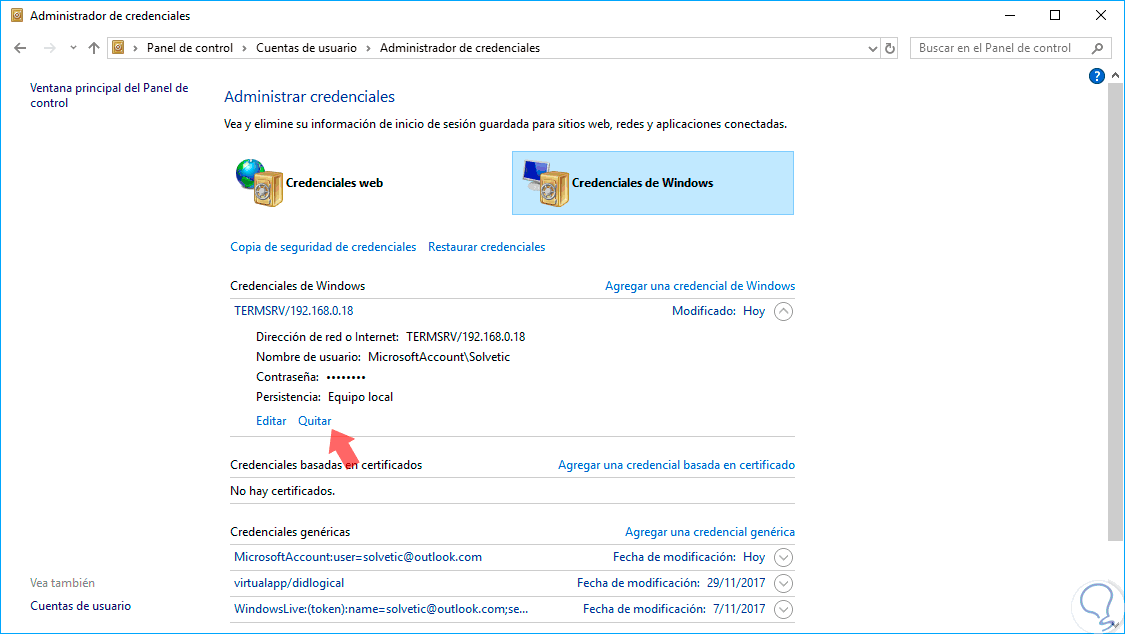This screenshot has height=634, width=1125.
Task: Expand the WindowsLive:(token) credential chevron
Action: pyautogui.click(x=783, y=609)
